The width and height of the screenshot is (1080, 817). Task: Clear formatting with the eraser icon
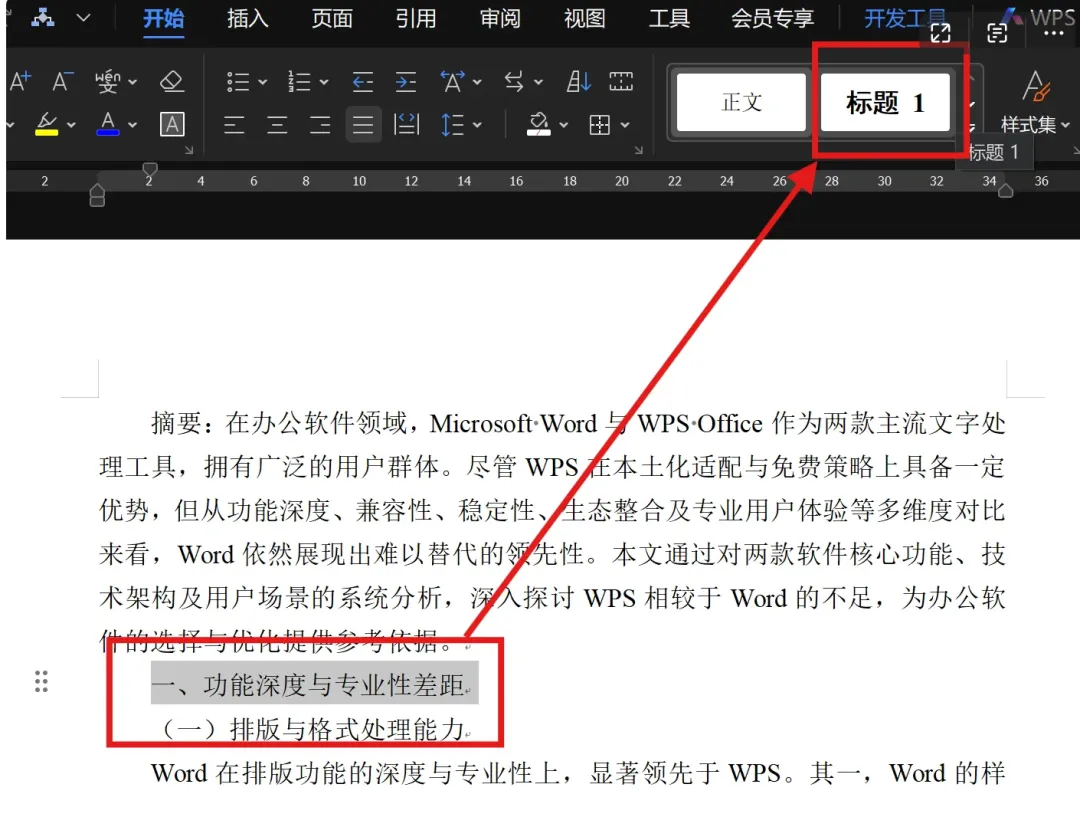(x=172, y=81)
